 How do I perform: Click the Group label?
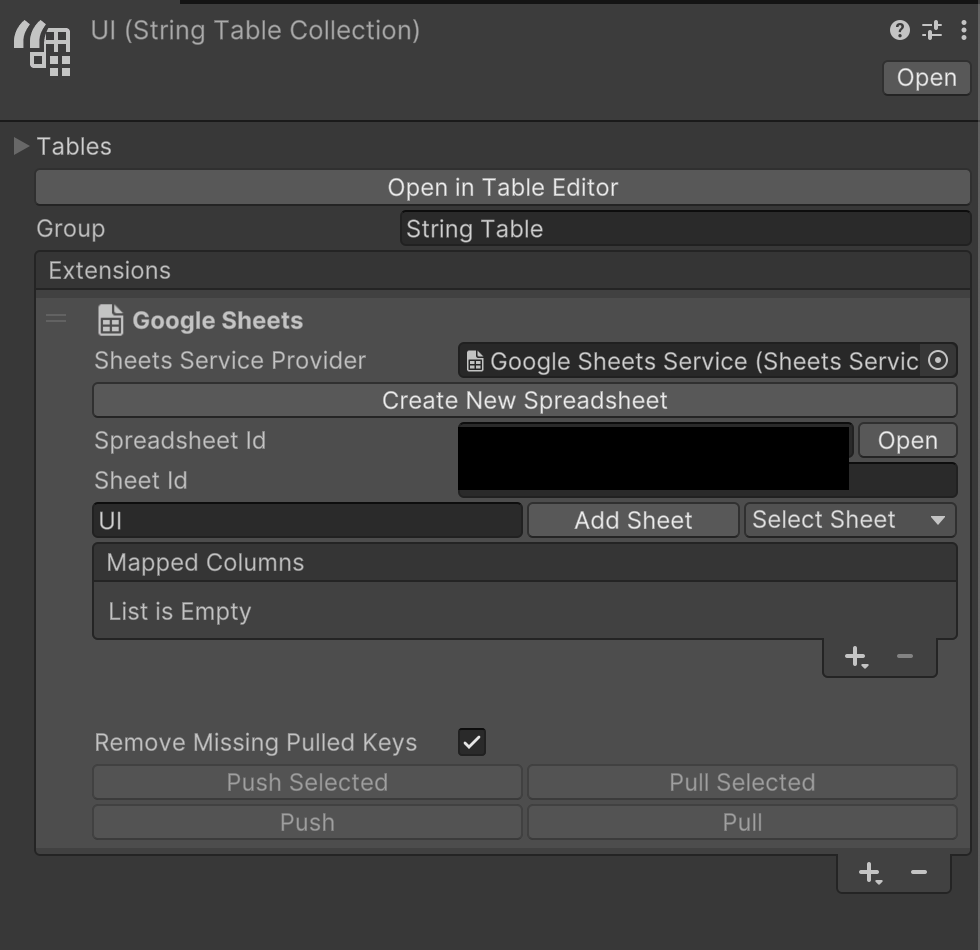pos(71,229)
